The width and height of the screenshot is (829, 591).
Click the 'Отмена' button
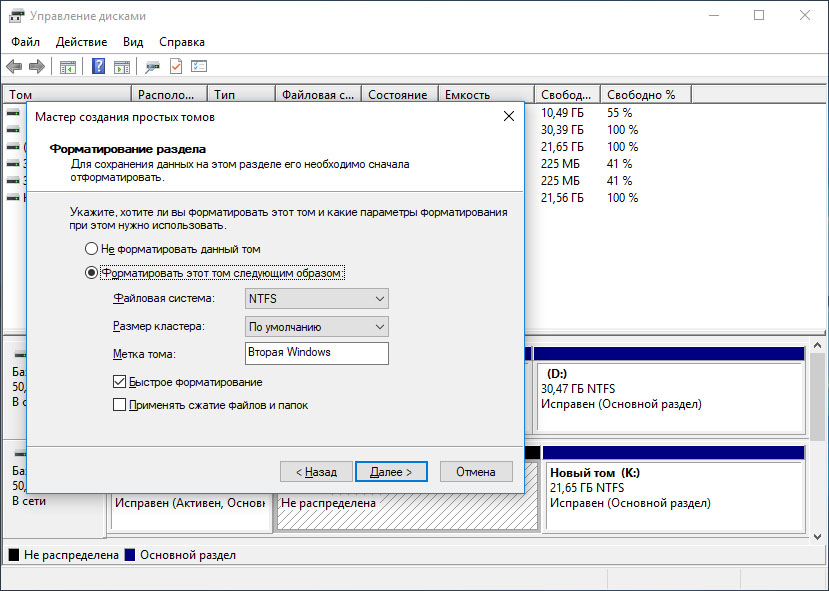coord(476,472)
